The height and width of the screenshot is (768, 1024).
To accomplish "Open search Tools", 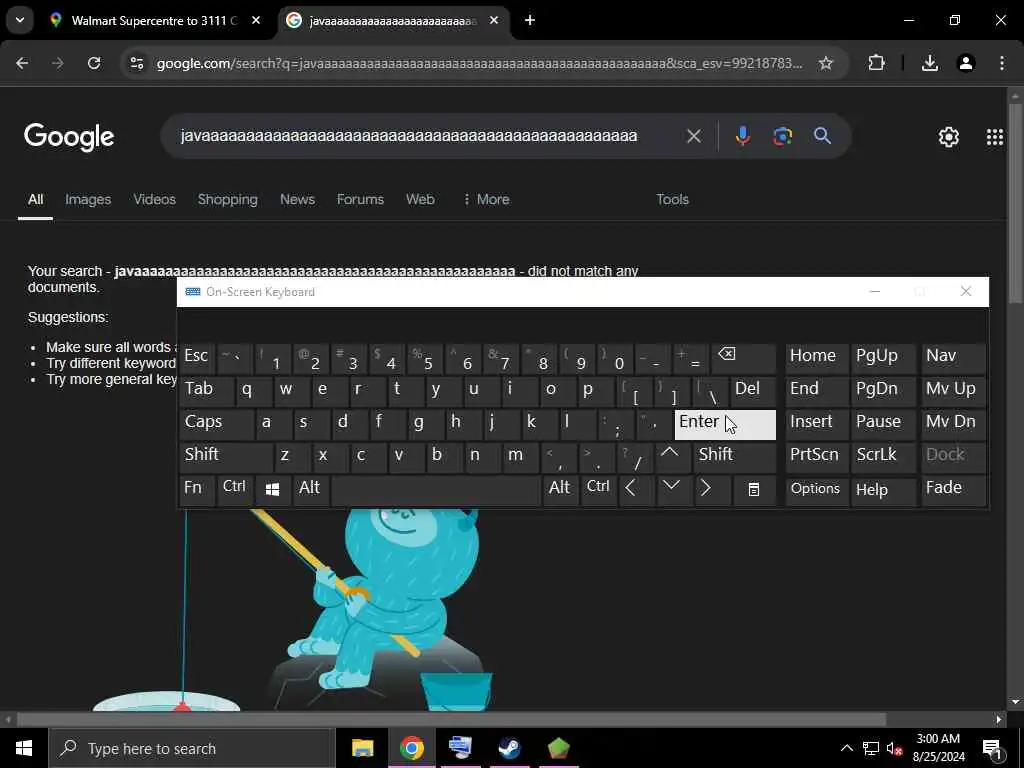I will [672, 199].
